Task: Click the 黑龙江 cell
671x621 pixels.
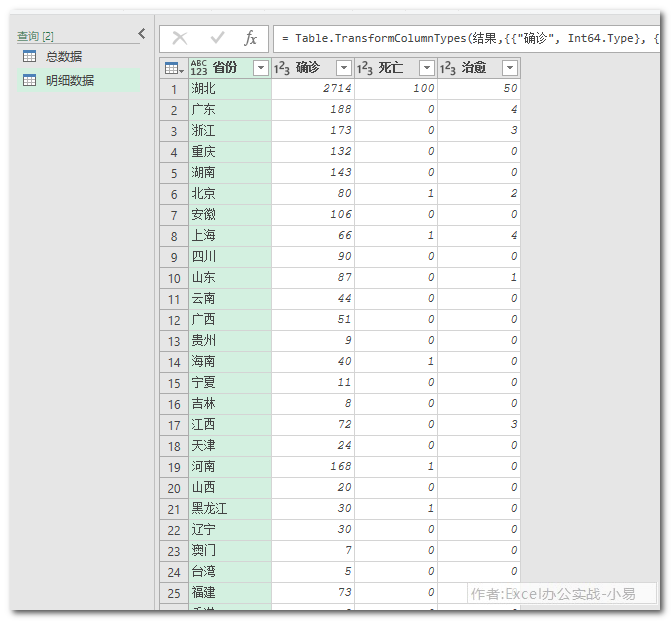Action: 230,508
